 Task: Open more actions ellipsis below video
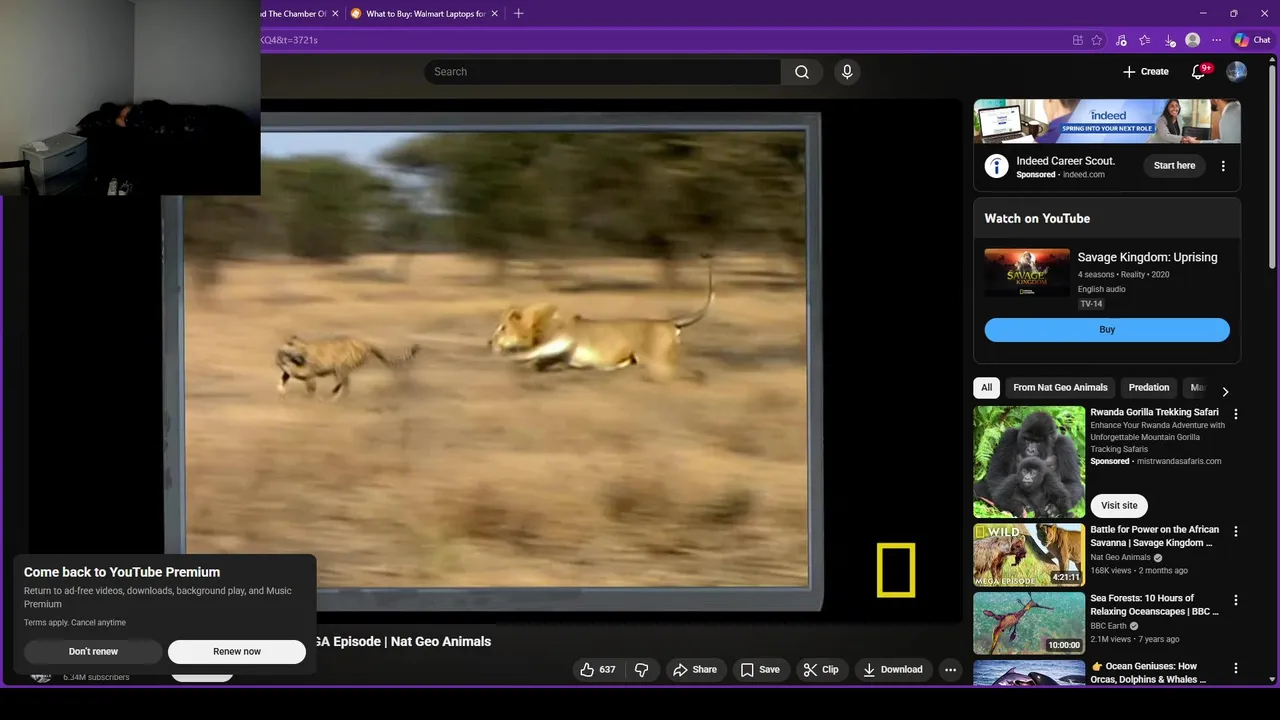tap(951, 670)
